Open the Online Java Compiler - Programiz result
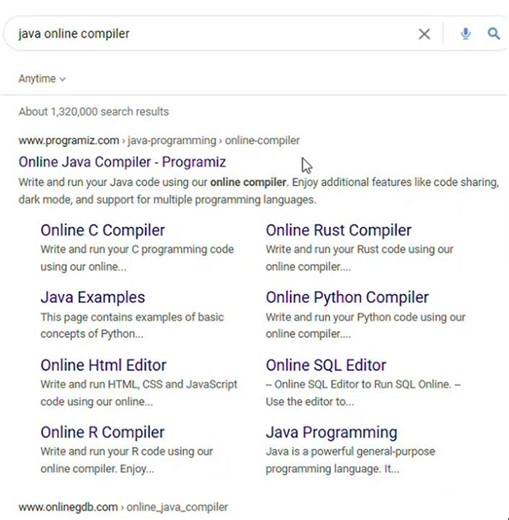This screenshot has width=509, height=520. pyautogui.click(x=122, y=162)
